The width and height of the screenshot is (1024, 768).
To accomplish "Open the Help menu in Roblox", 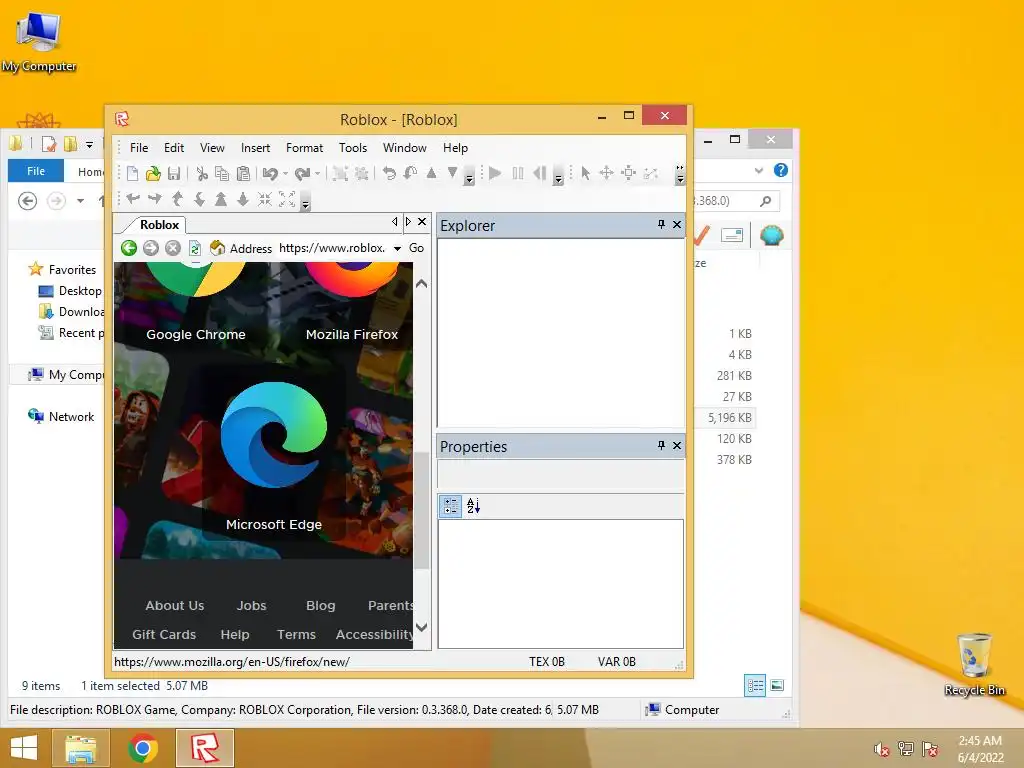I will tap(455, 148).
